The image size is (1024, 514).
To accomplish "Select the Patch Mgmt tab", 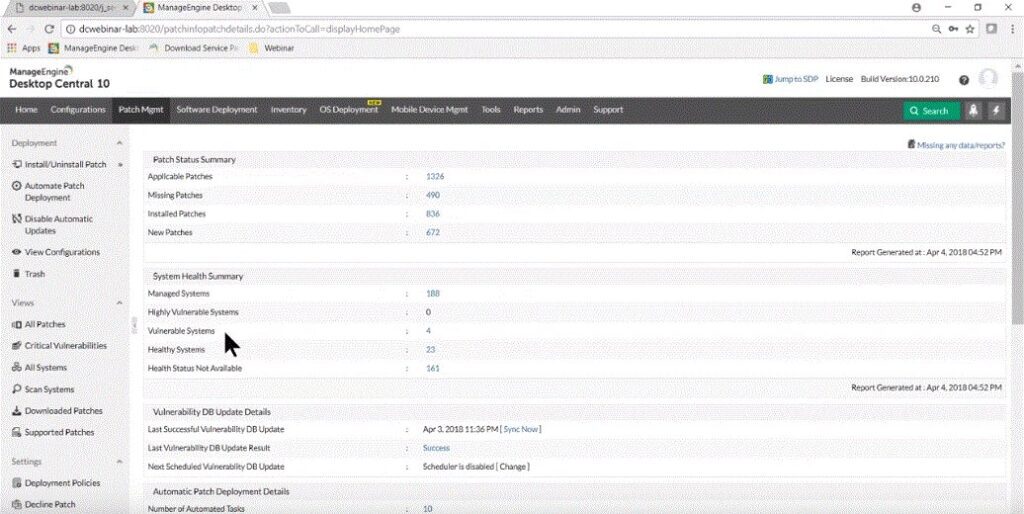I will click(140, 110).
